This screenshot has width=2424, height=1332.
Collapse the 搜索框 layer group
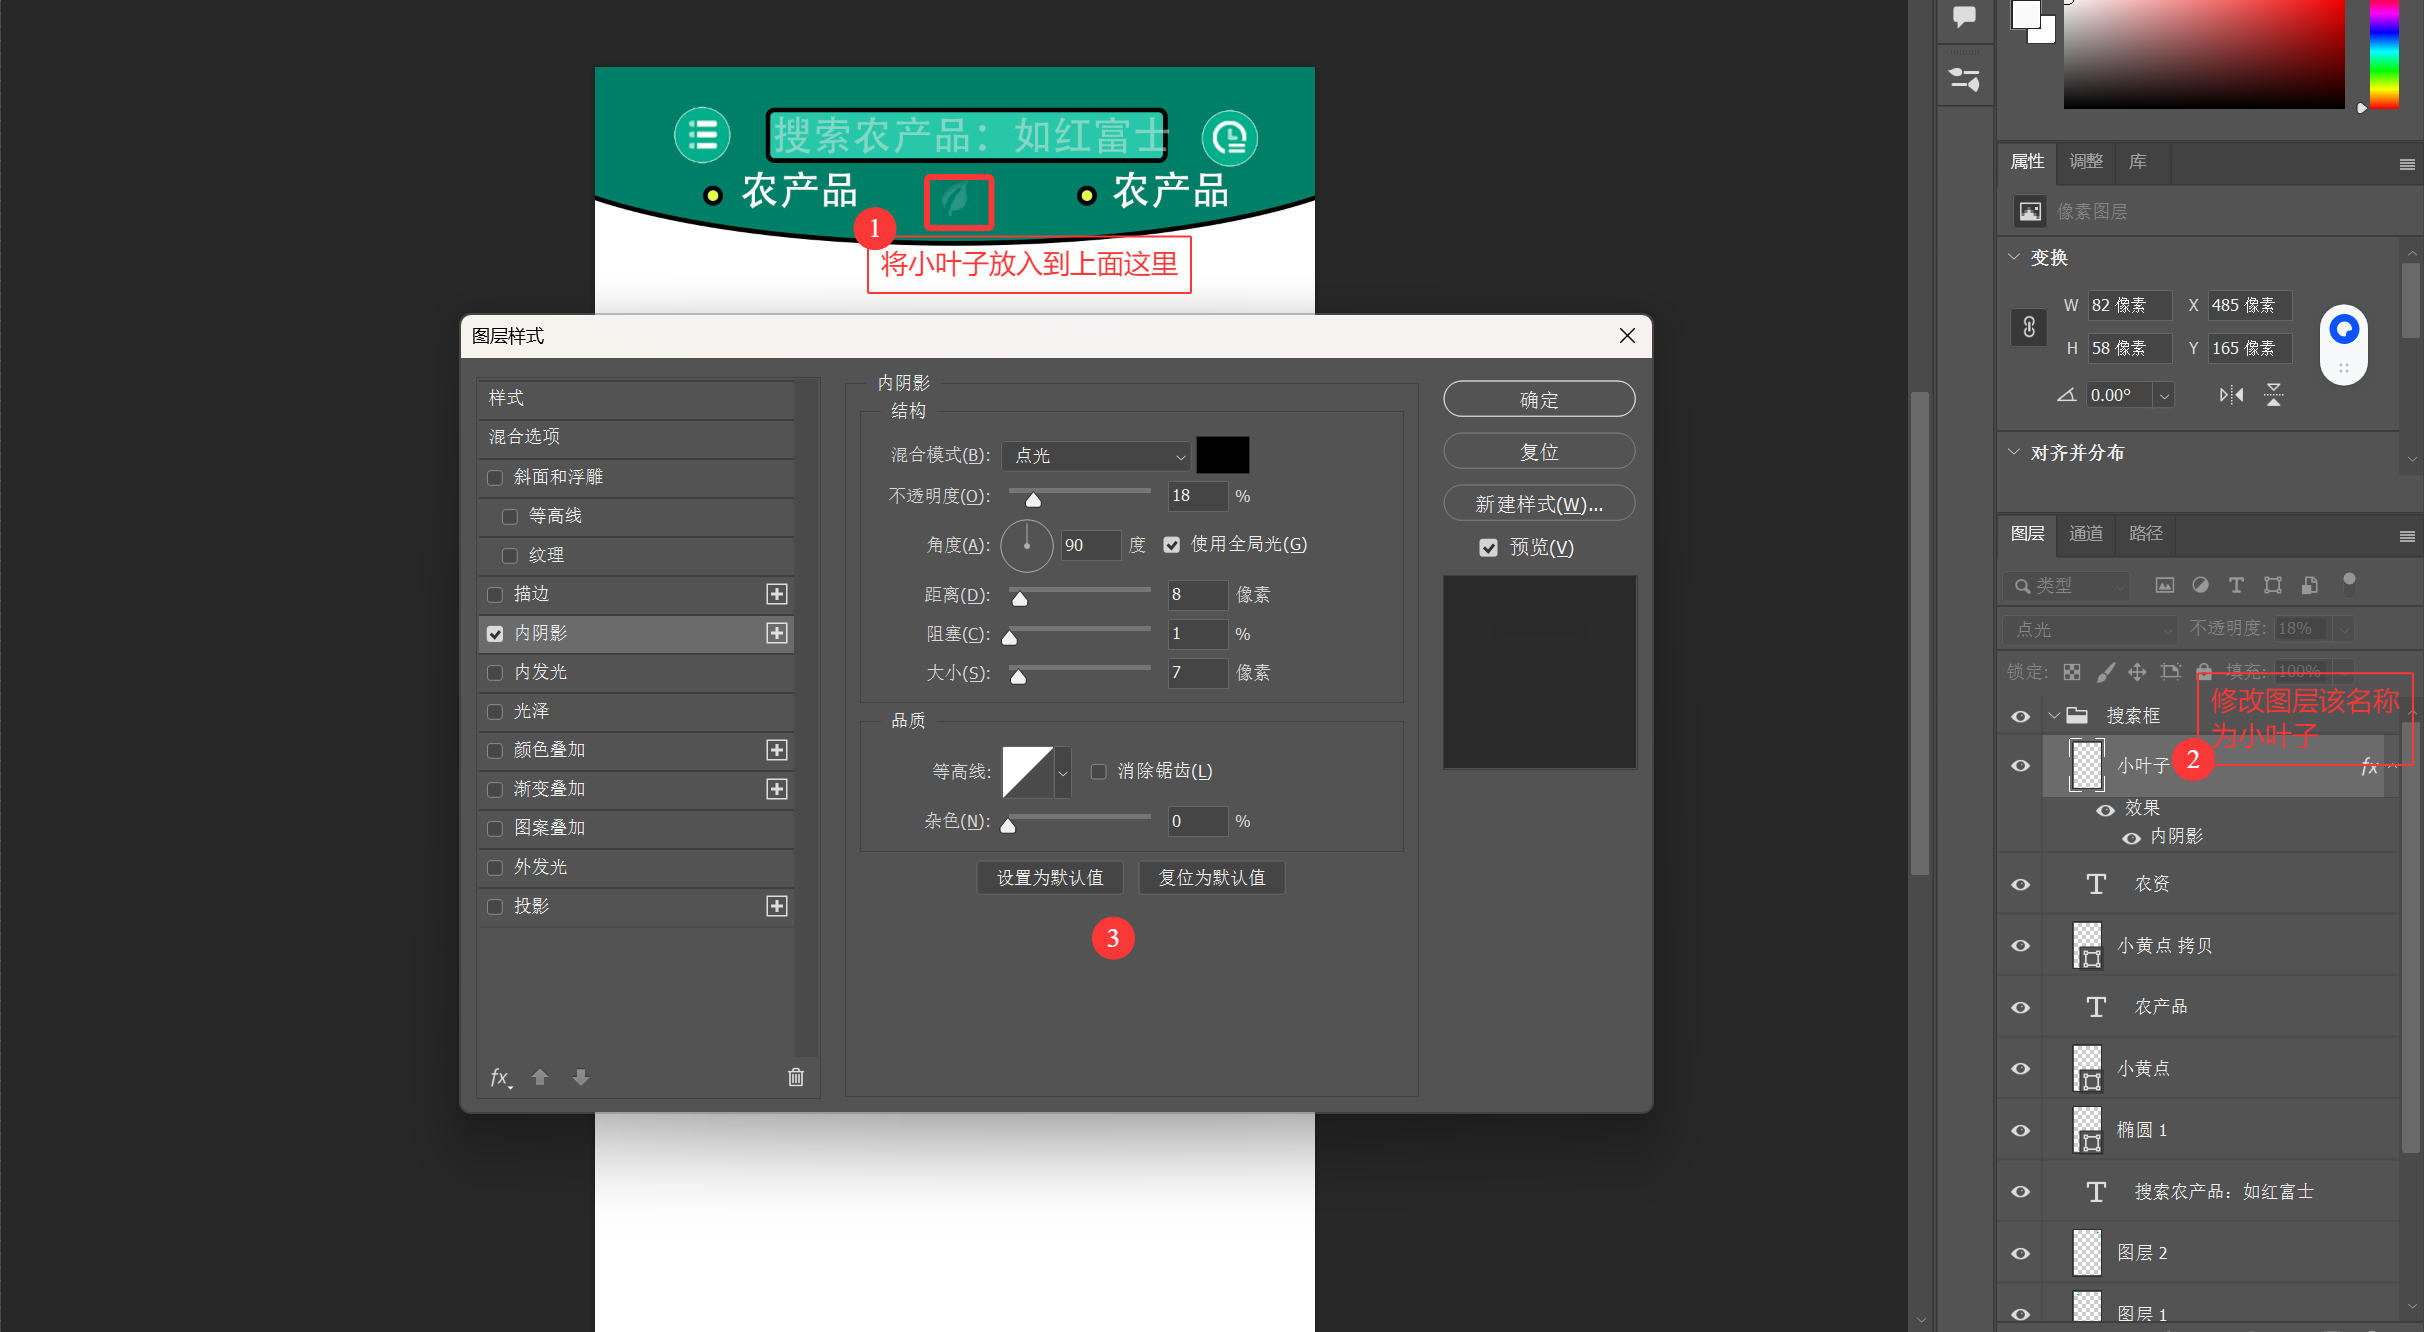pos(2054,716)
